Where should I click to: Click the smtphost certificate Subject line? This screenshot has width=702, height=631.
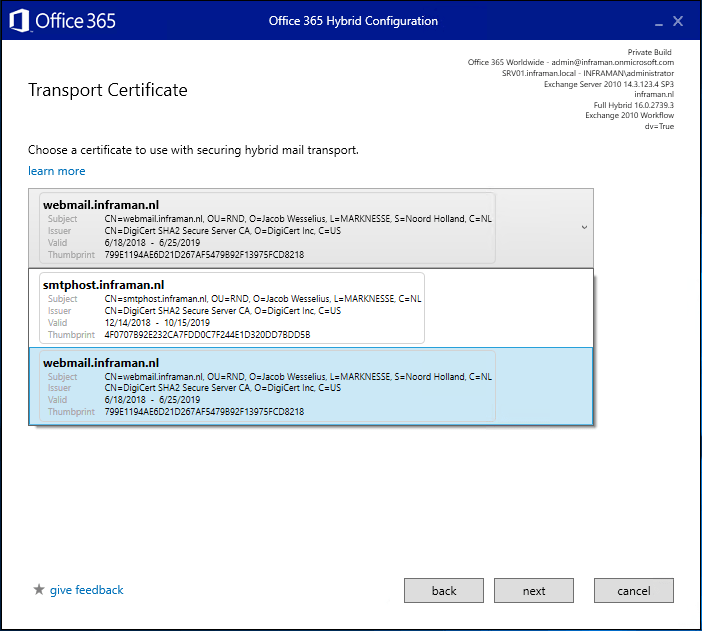(x=262, y=299)
